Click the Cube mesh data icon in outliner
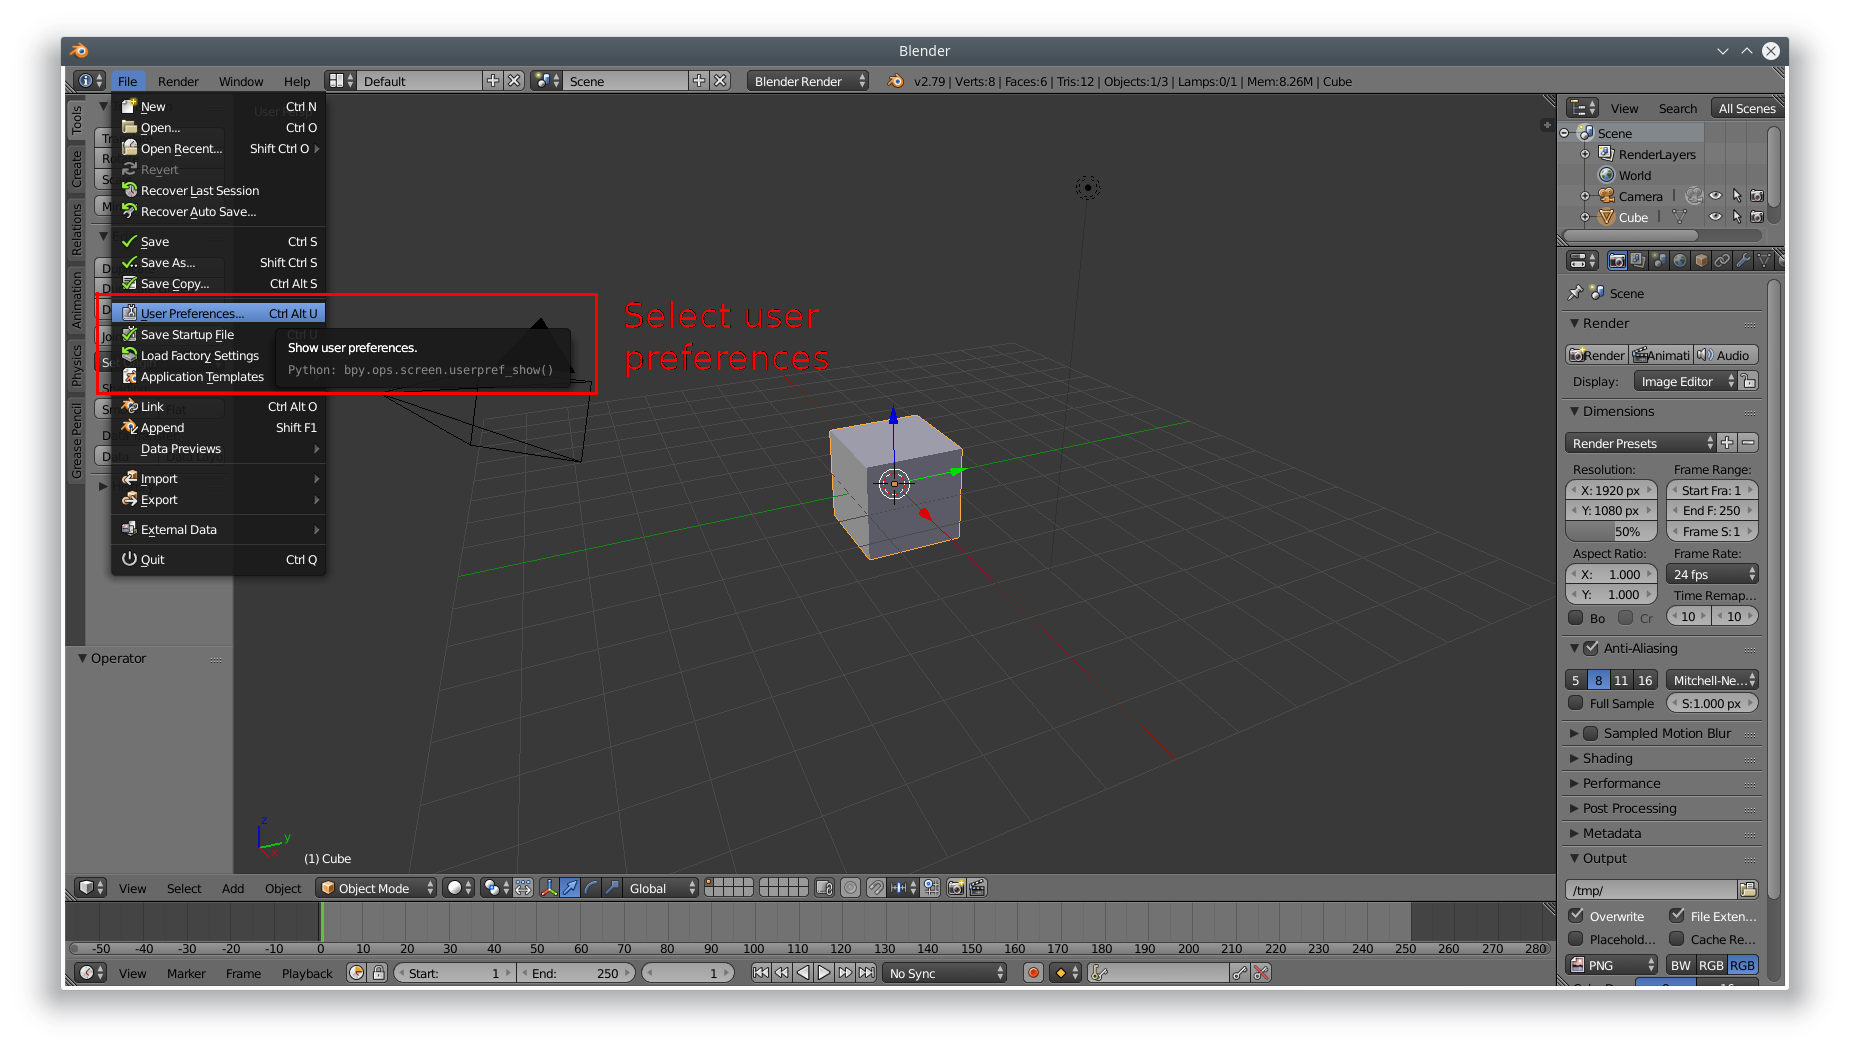Screen dimensions: 1850x1051 (1680, 217)
